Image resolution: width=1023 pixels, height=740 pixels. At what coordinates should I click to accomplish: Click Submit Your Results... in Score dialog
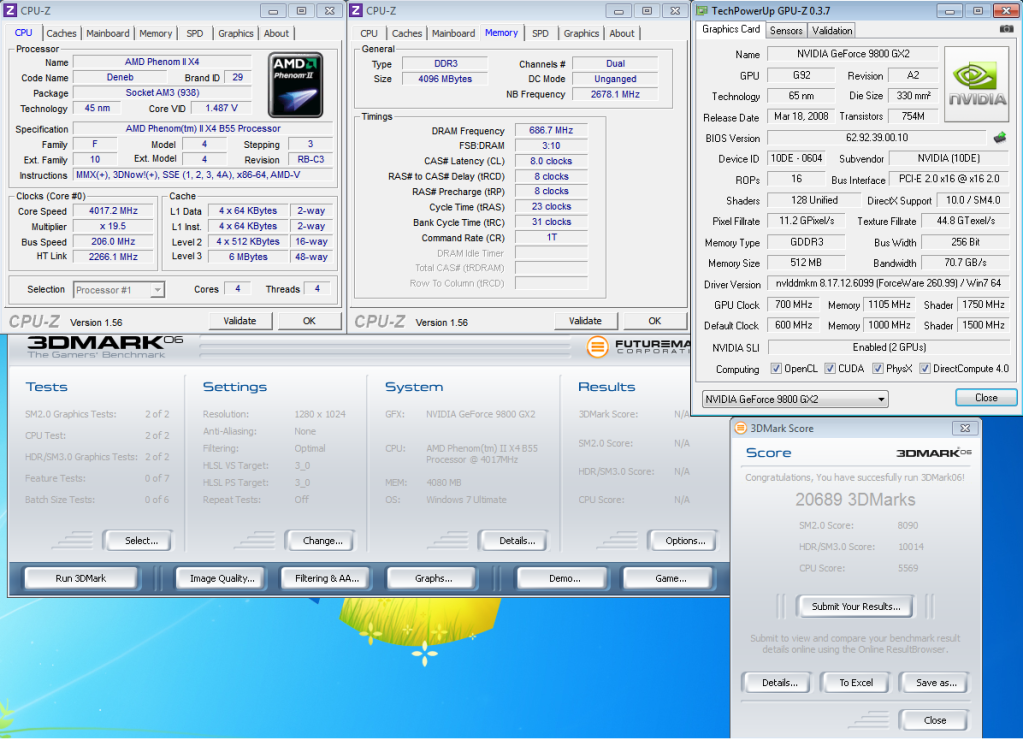click(855, 606)
